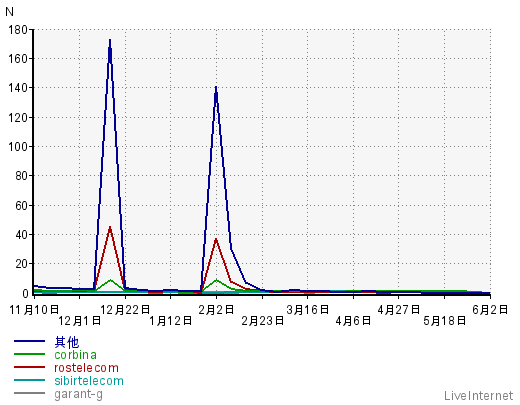Click the 3月16日 x-axis date label
The height and width of the screenshot is (405, 520).
coord(307,310)
